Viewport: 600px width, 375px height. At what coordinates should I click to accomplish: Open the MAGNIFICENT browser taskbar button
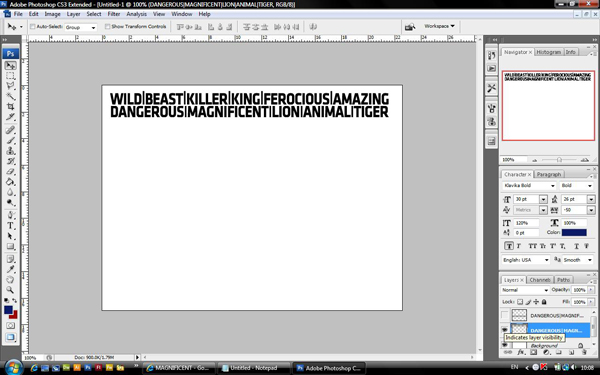click(179, 368)
